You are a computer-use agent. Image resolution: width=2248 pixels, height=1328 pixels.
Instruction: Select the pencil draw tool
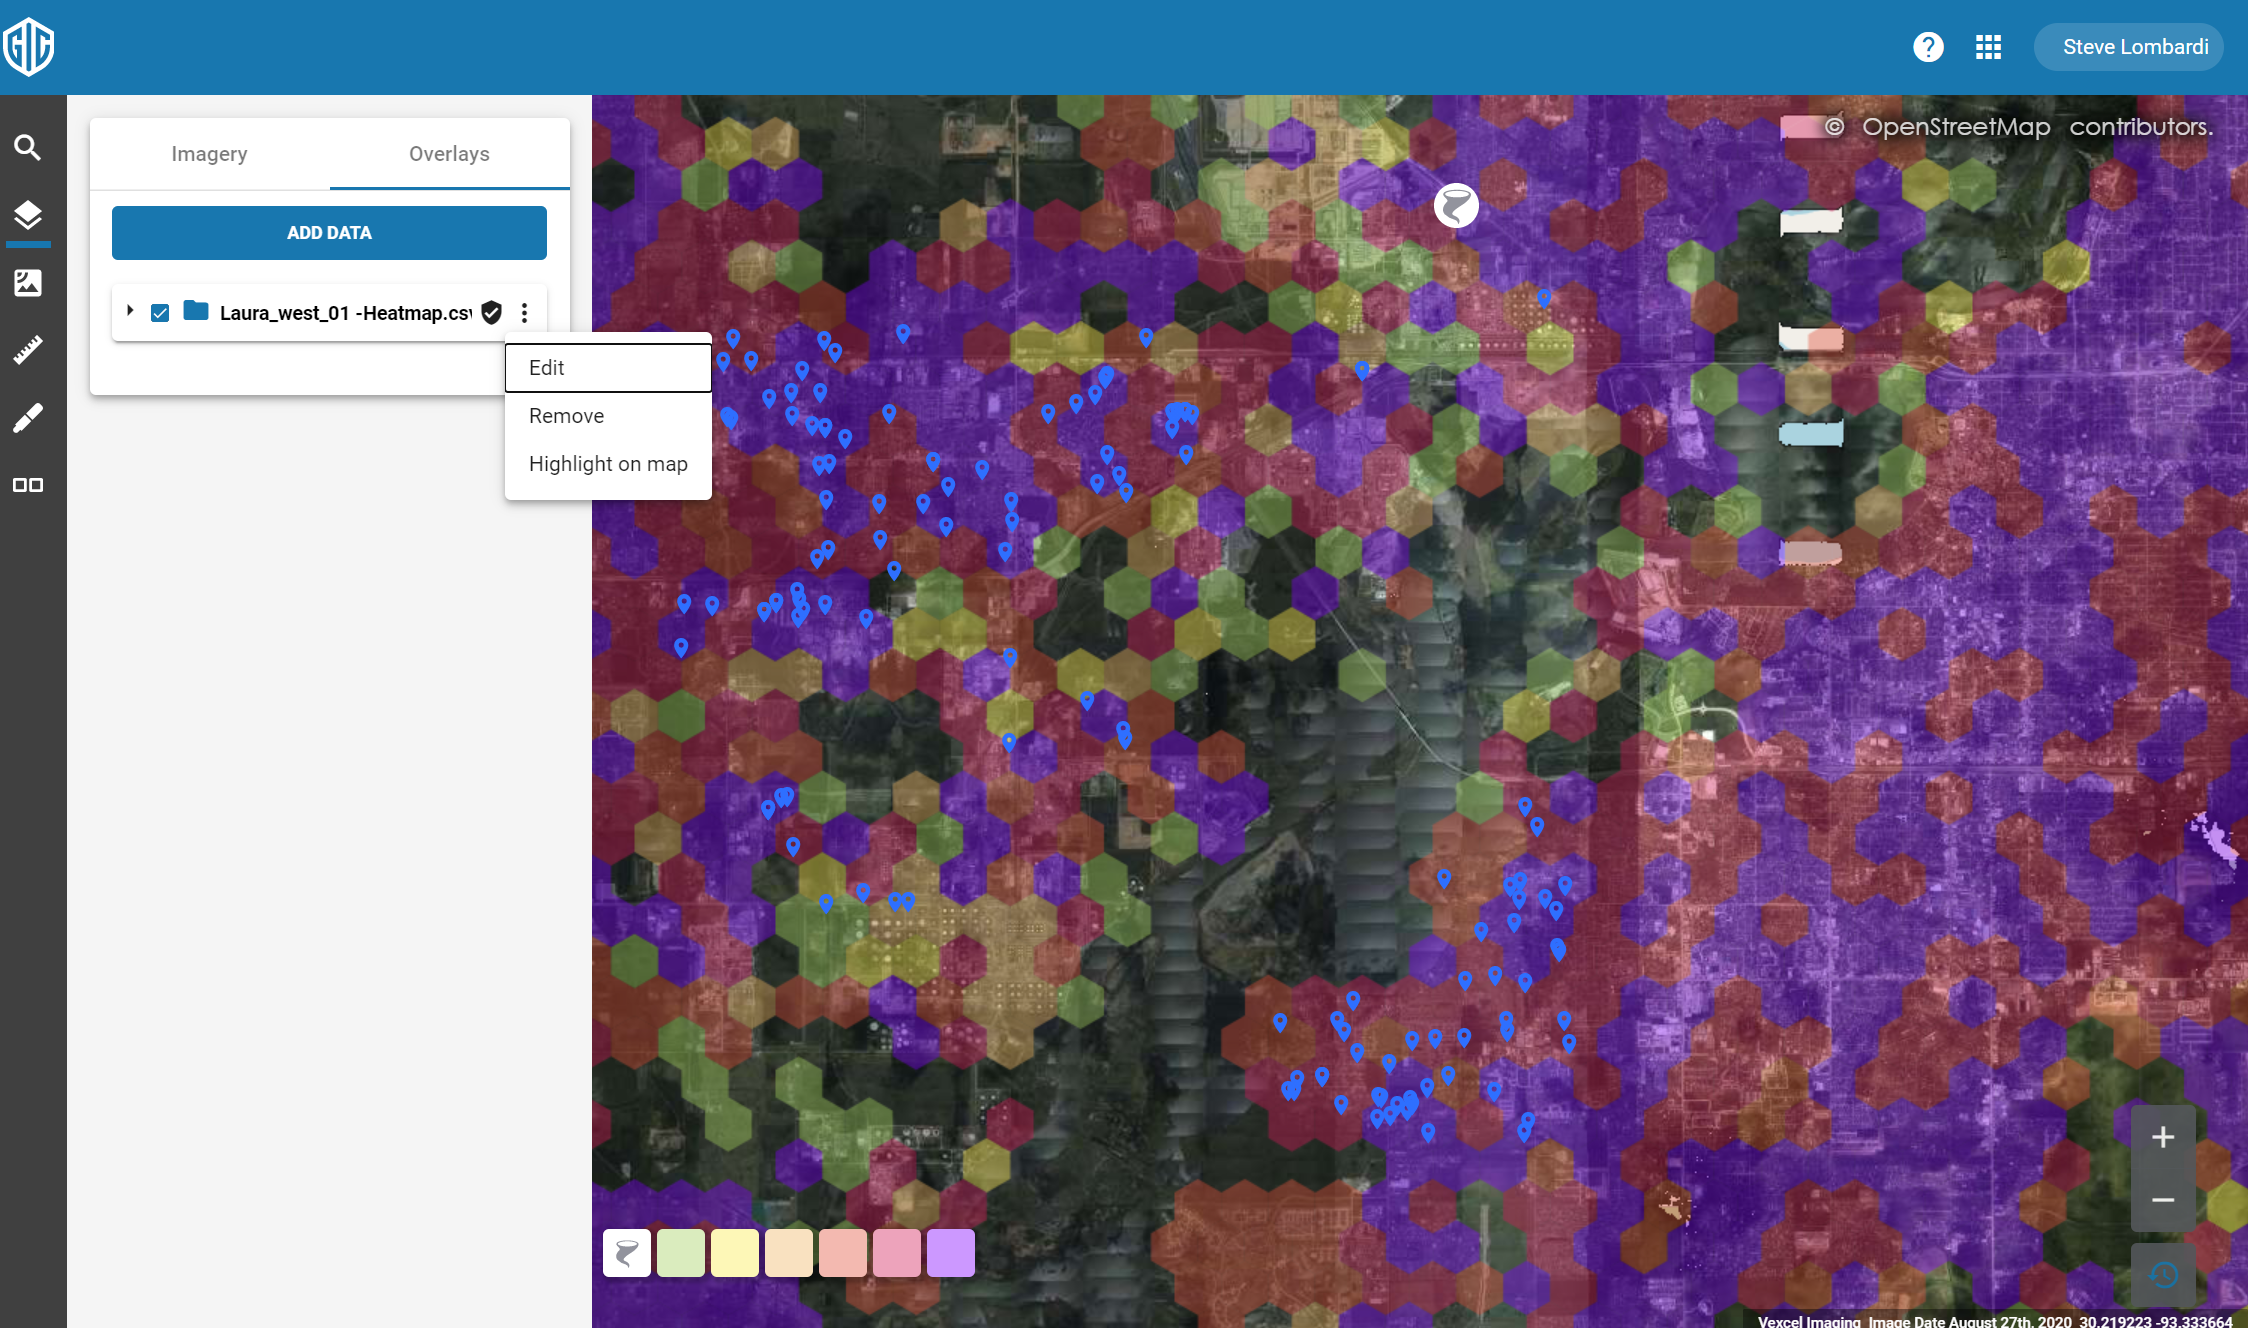click(x=28, y=418)
